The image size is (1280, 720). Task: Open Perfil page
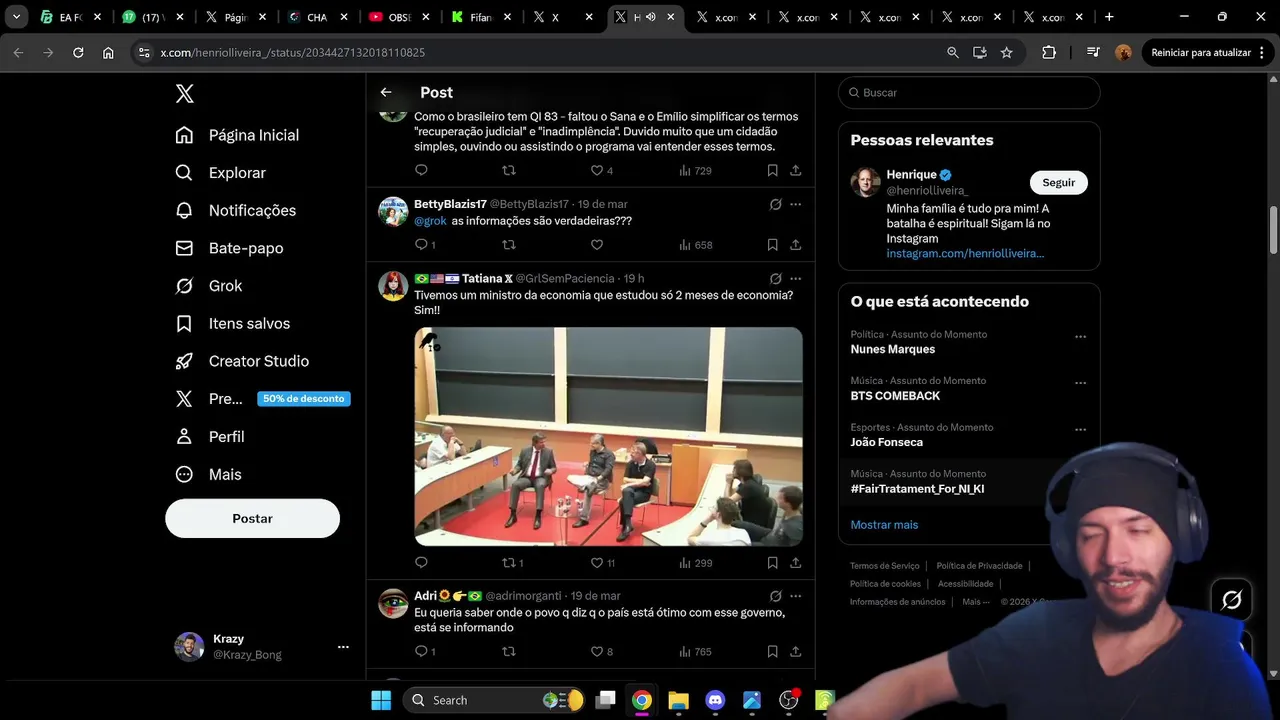pyautogui.click(x=210, y=437)
